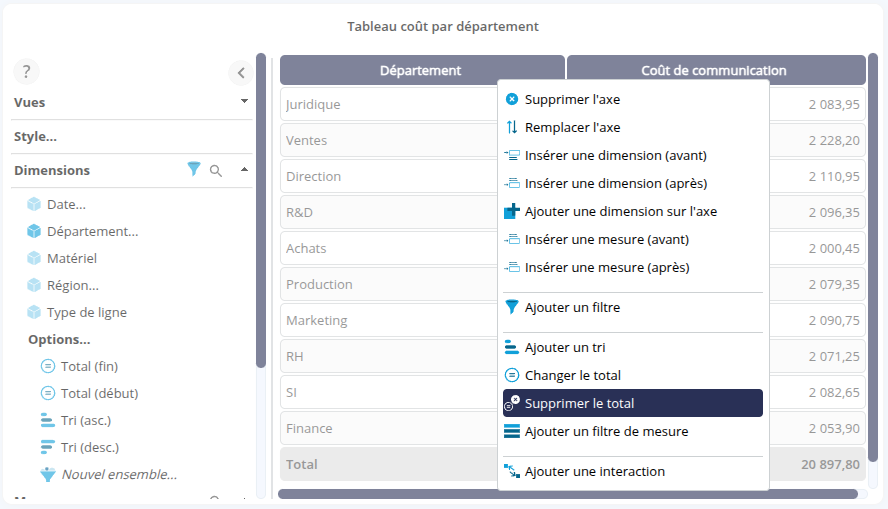This screenshot has width=888, height=509.
Task: Open the Dimensions search magnifier
Action: tap(216, 171)
